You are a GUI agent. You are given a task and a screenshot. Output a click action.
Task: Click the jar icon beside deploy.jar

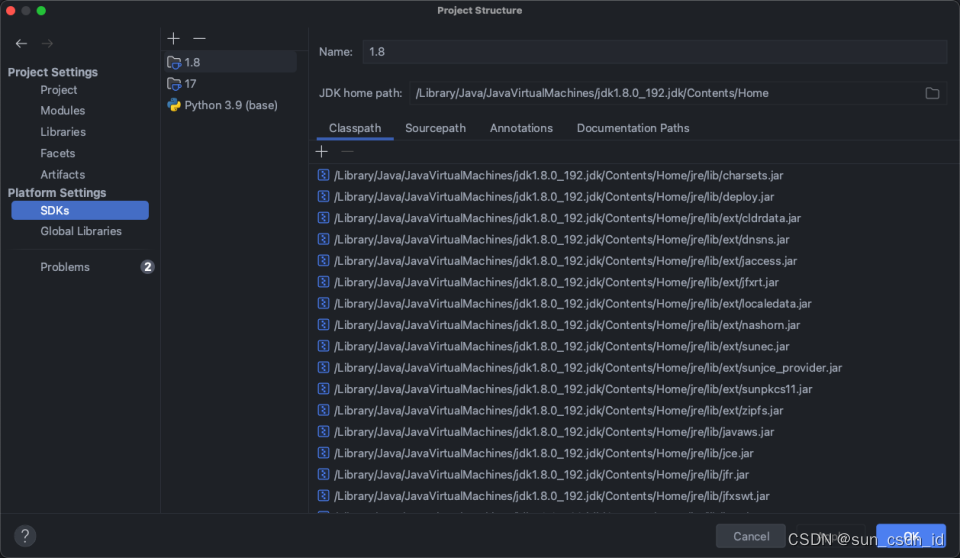pos(323,197)
